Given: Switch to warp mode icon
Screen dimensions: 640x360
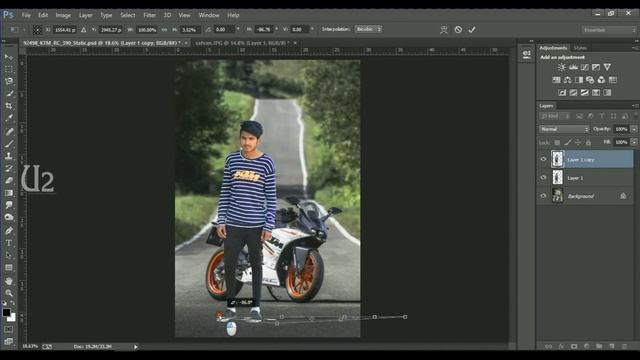Looking at the screenshot, I should [444, 29].
